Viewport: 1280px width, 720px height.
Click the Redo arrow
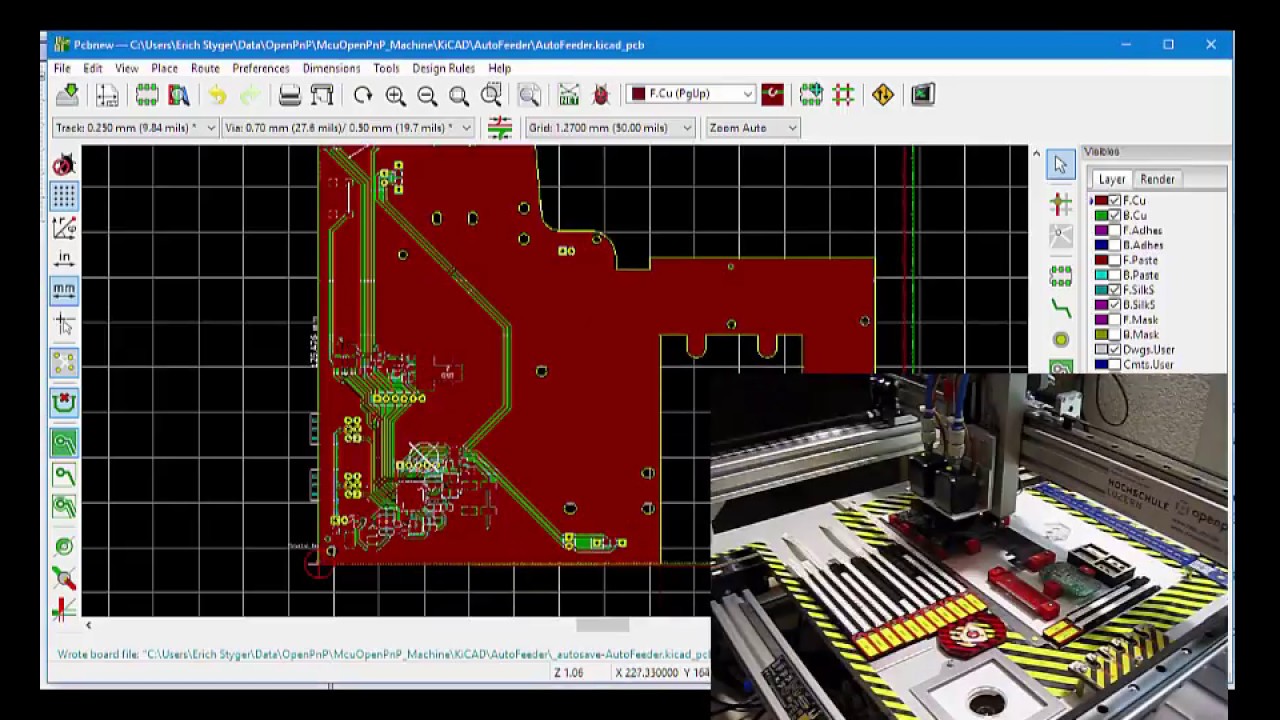(x=250, y=95)
